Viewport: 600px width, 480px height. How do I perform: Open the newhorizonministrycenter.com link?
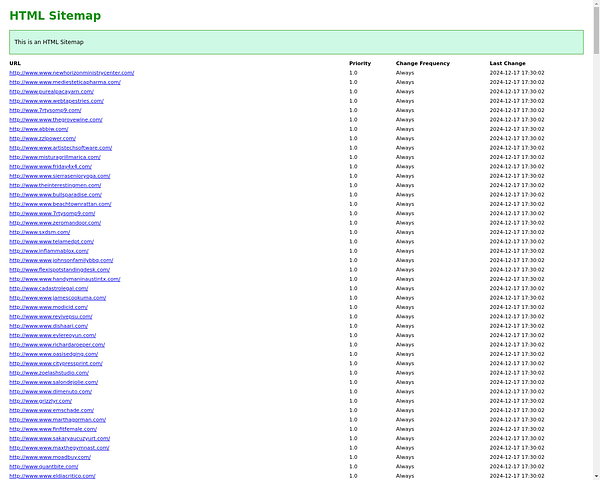(71, 73)
